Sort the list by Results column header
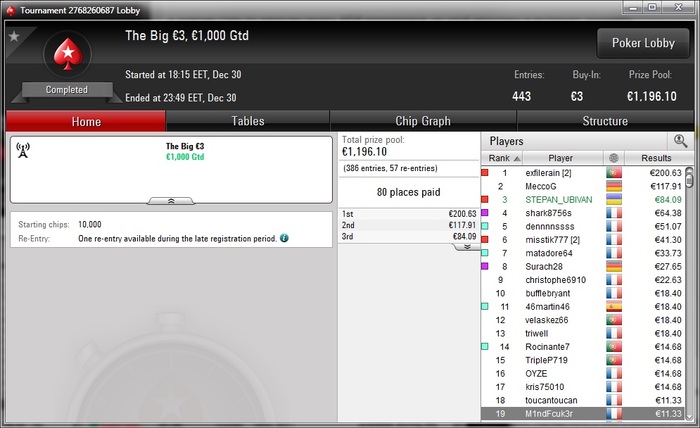 [x=656, y=158]
